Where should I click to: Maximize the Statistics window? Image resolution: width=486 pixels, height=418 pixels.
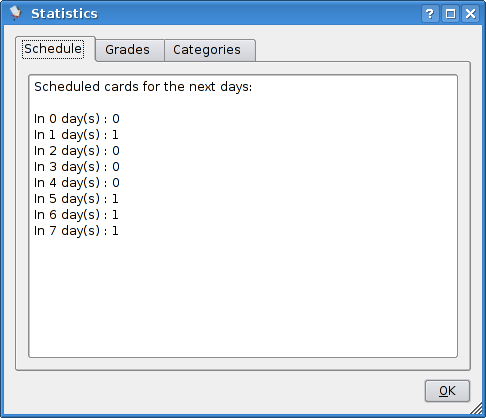coord(450,14)
